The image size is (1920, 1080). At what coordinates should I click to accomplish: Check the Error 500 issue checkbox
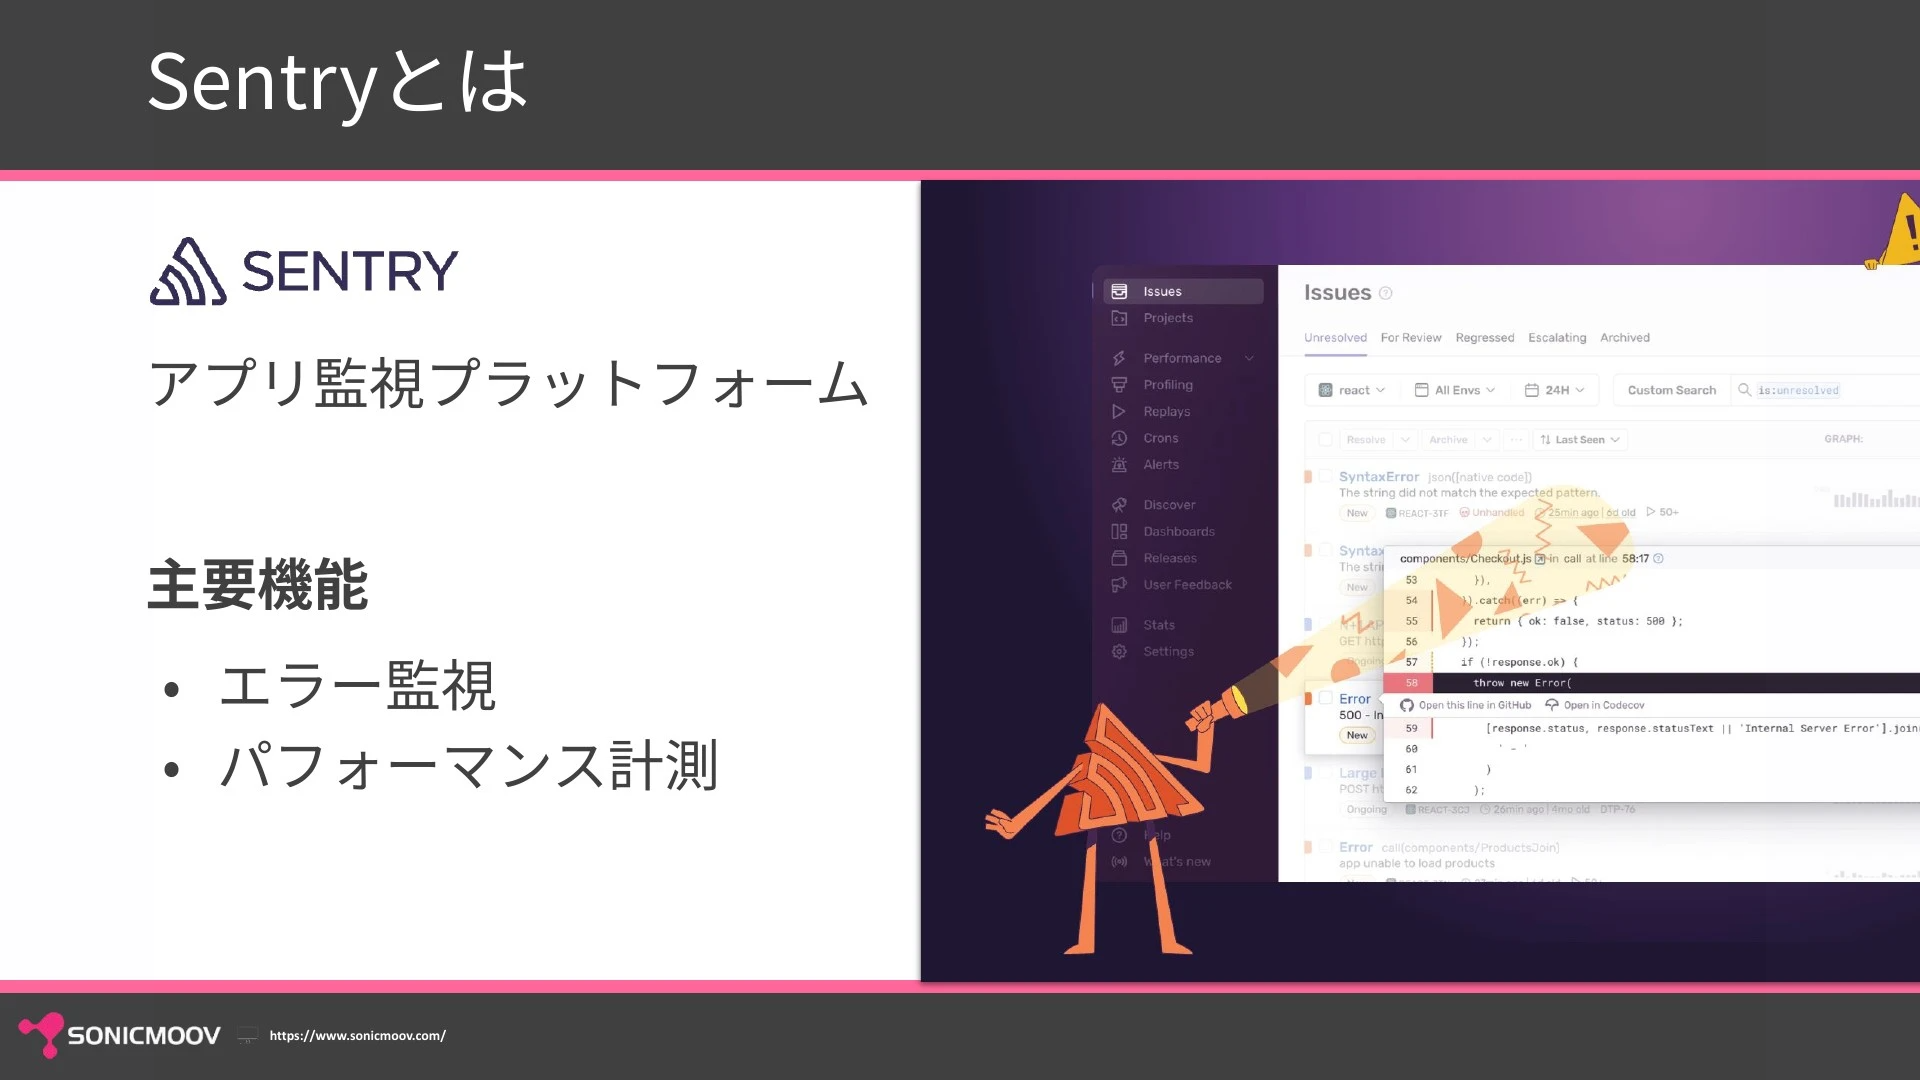pos(1325,698)
